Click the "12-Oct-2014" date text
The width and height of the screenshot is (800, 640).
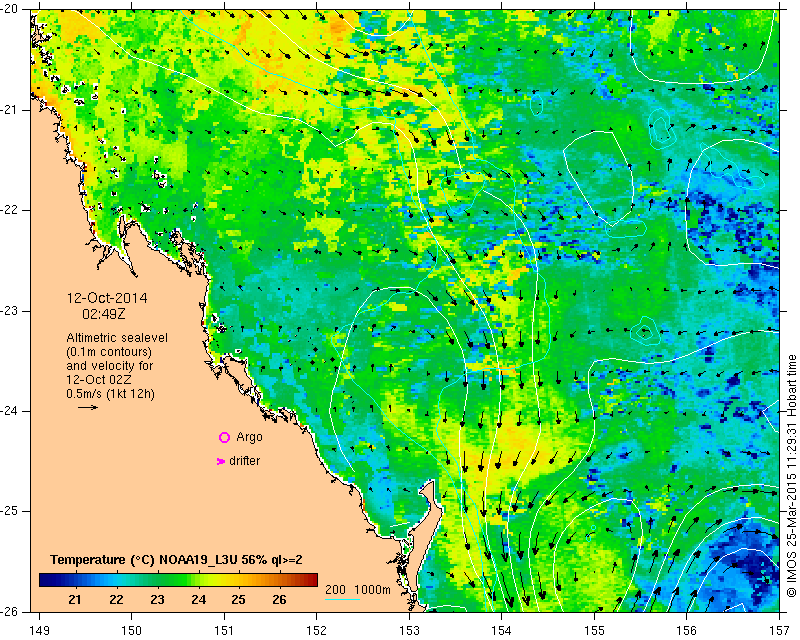click(x=107, y=298)
